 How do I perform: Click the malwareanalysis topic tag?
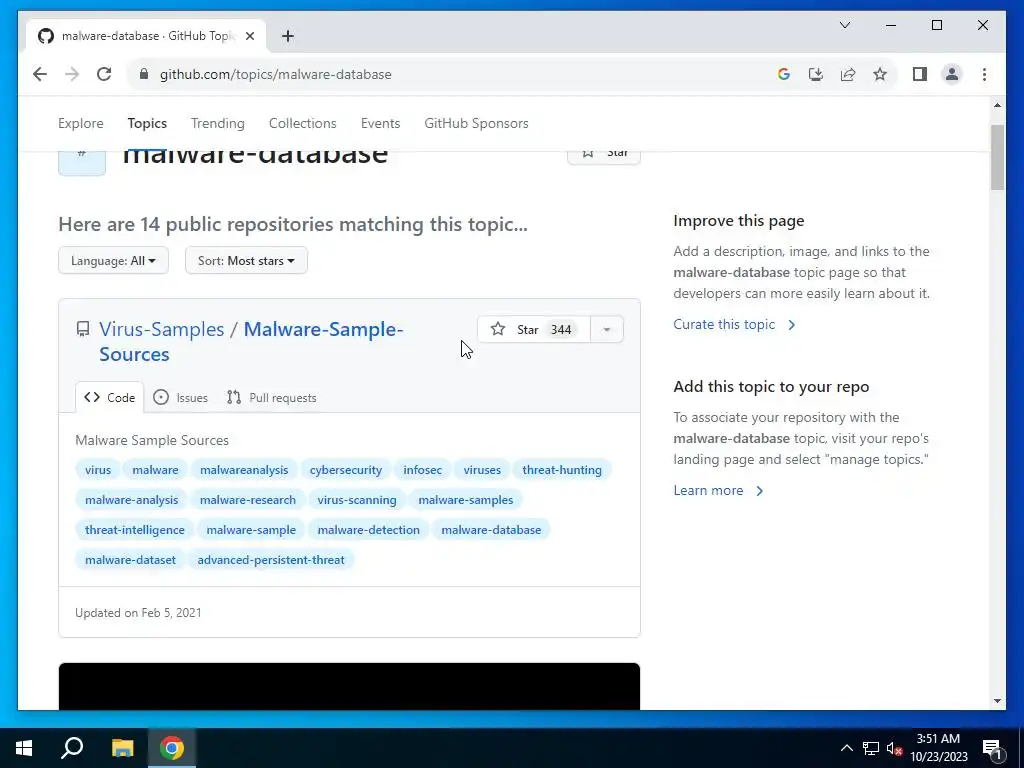coord(244,470)
